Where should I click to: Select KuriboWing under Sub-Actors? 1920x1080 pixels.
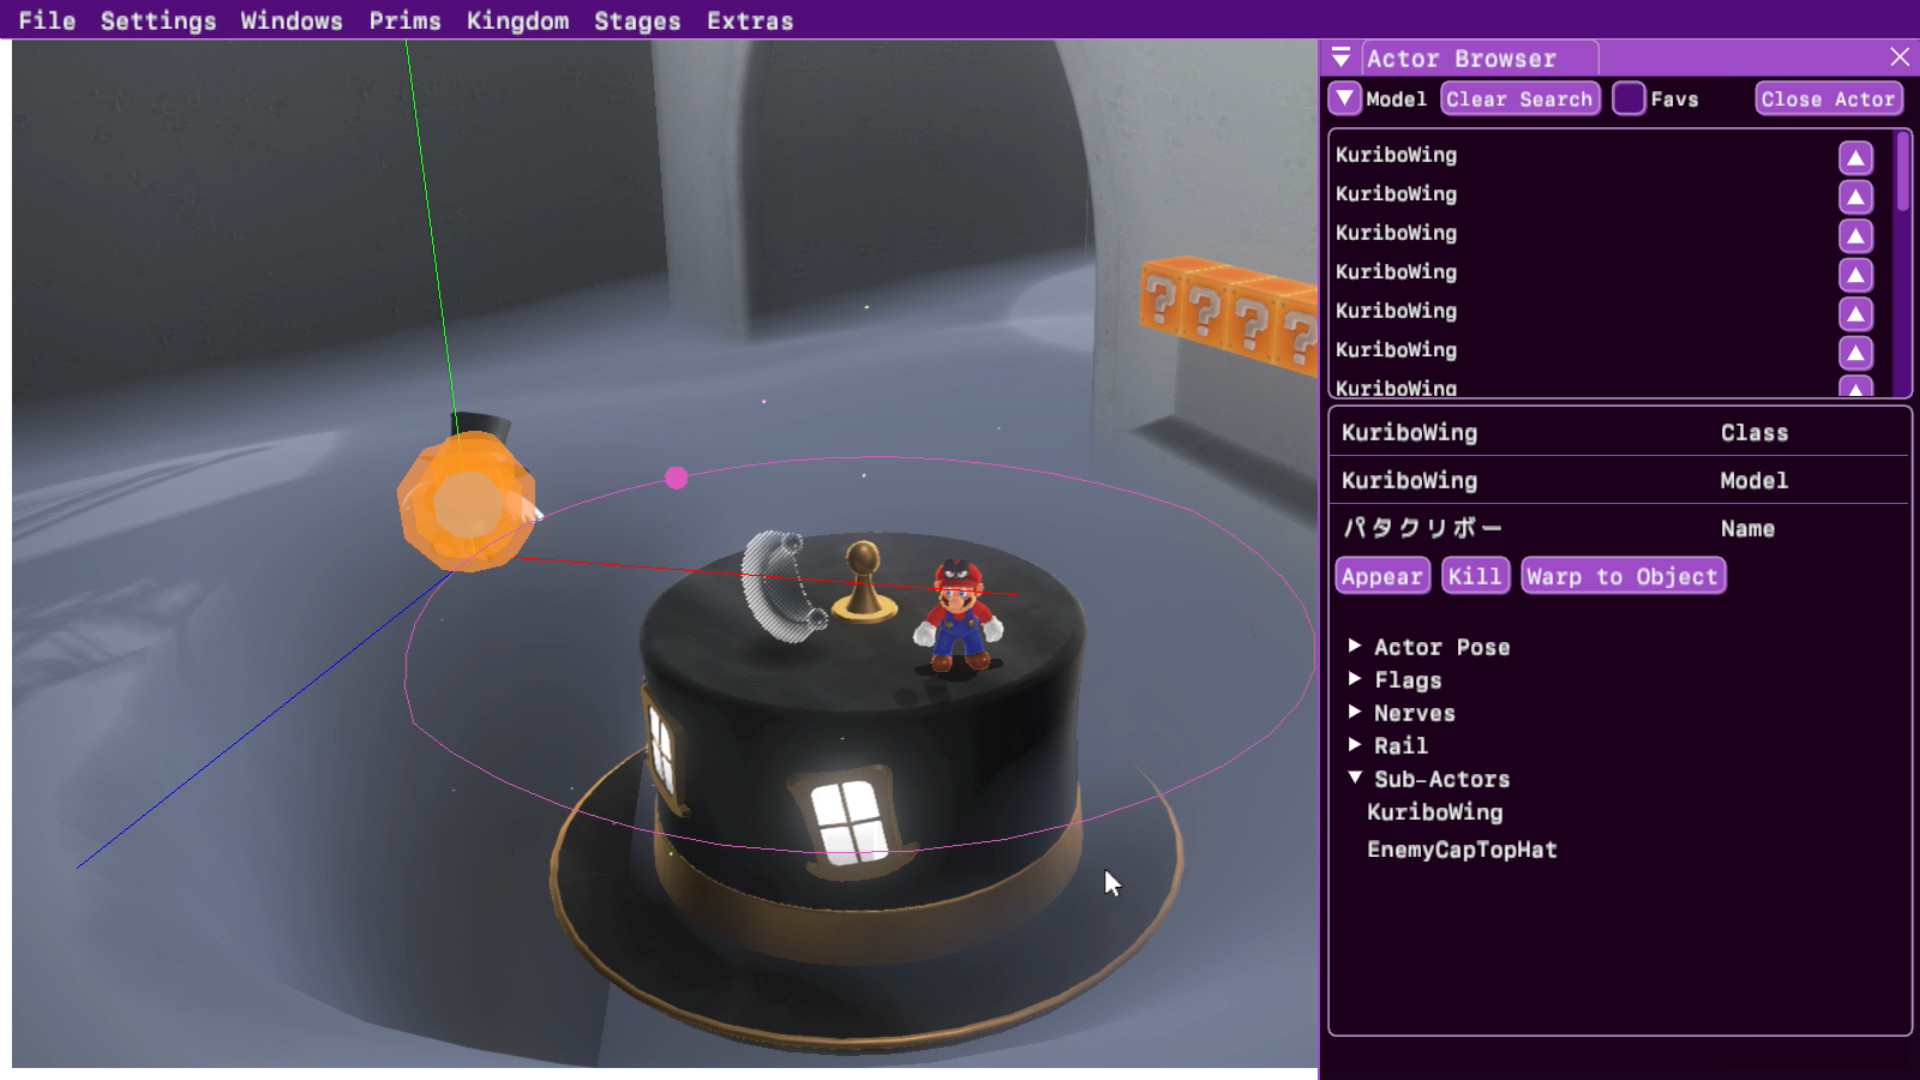[x=1435, y=813]
